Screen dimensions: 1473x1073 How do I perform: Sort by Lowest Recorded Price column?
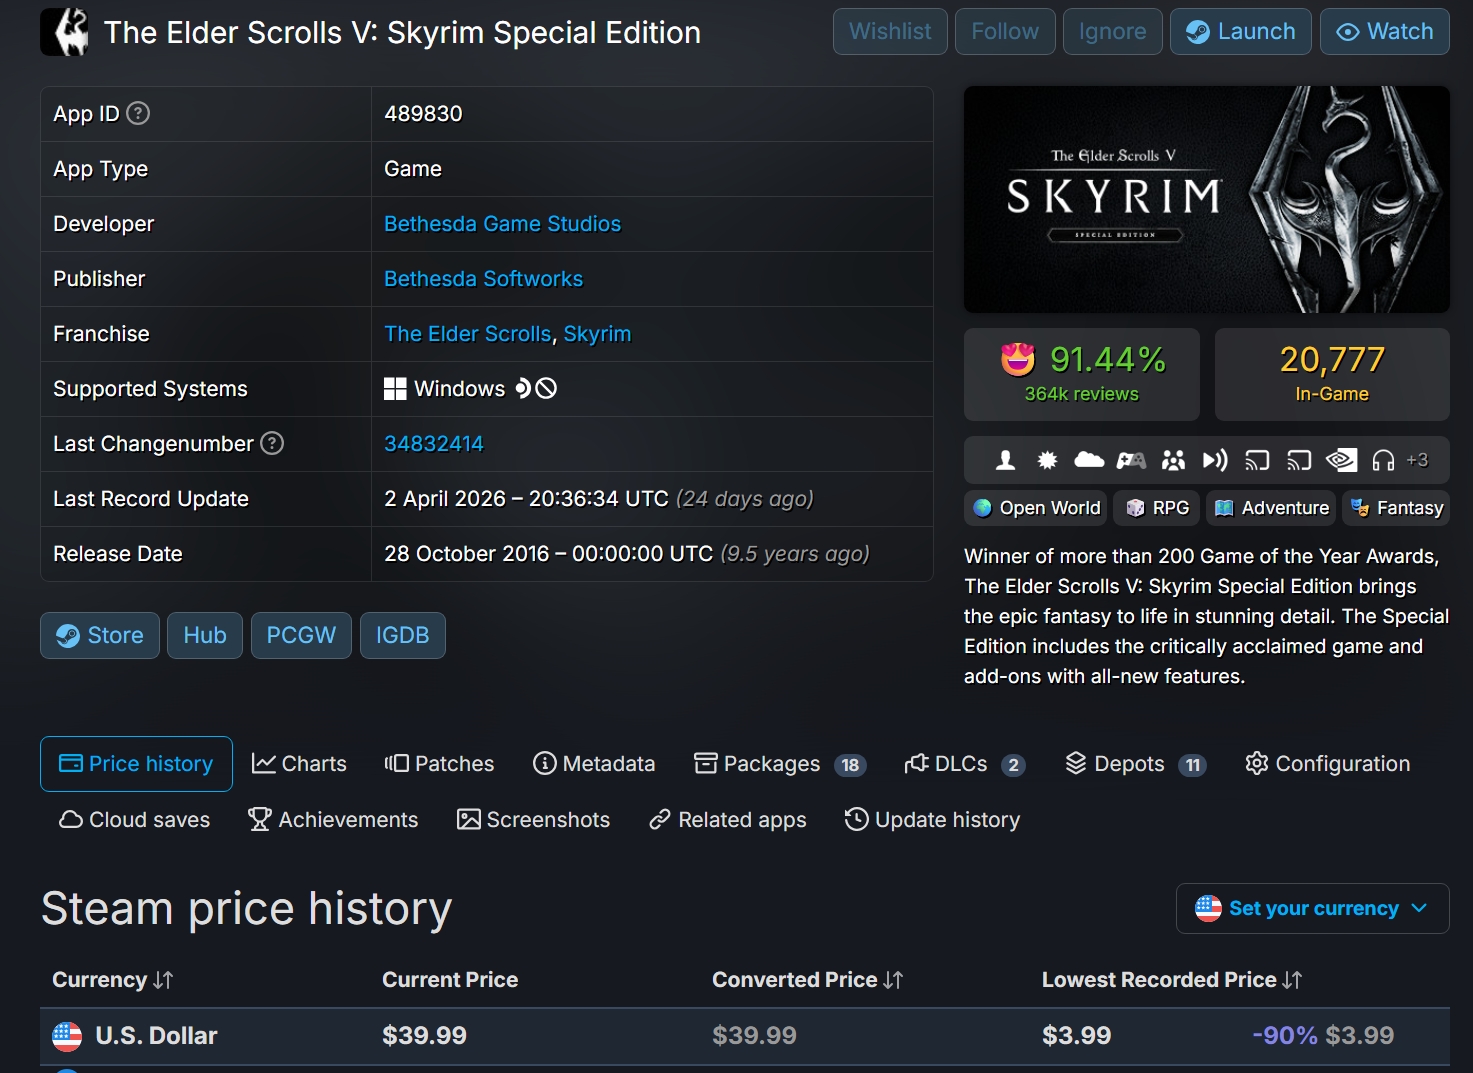[1172, 980]
